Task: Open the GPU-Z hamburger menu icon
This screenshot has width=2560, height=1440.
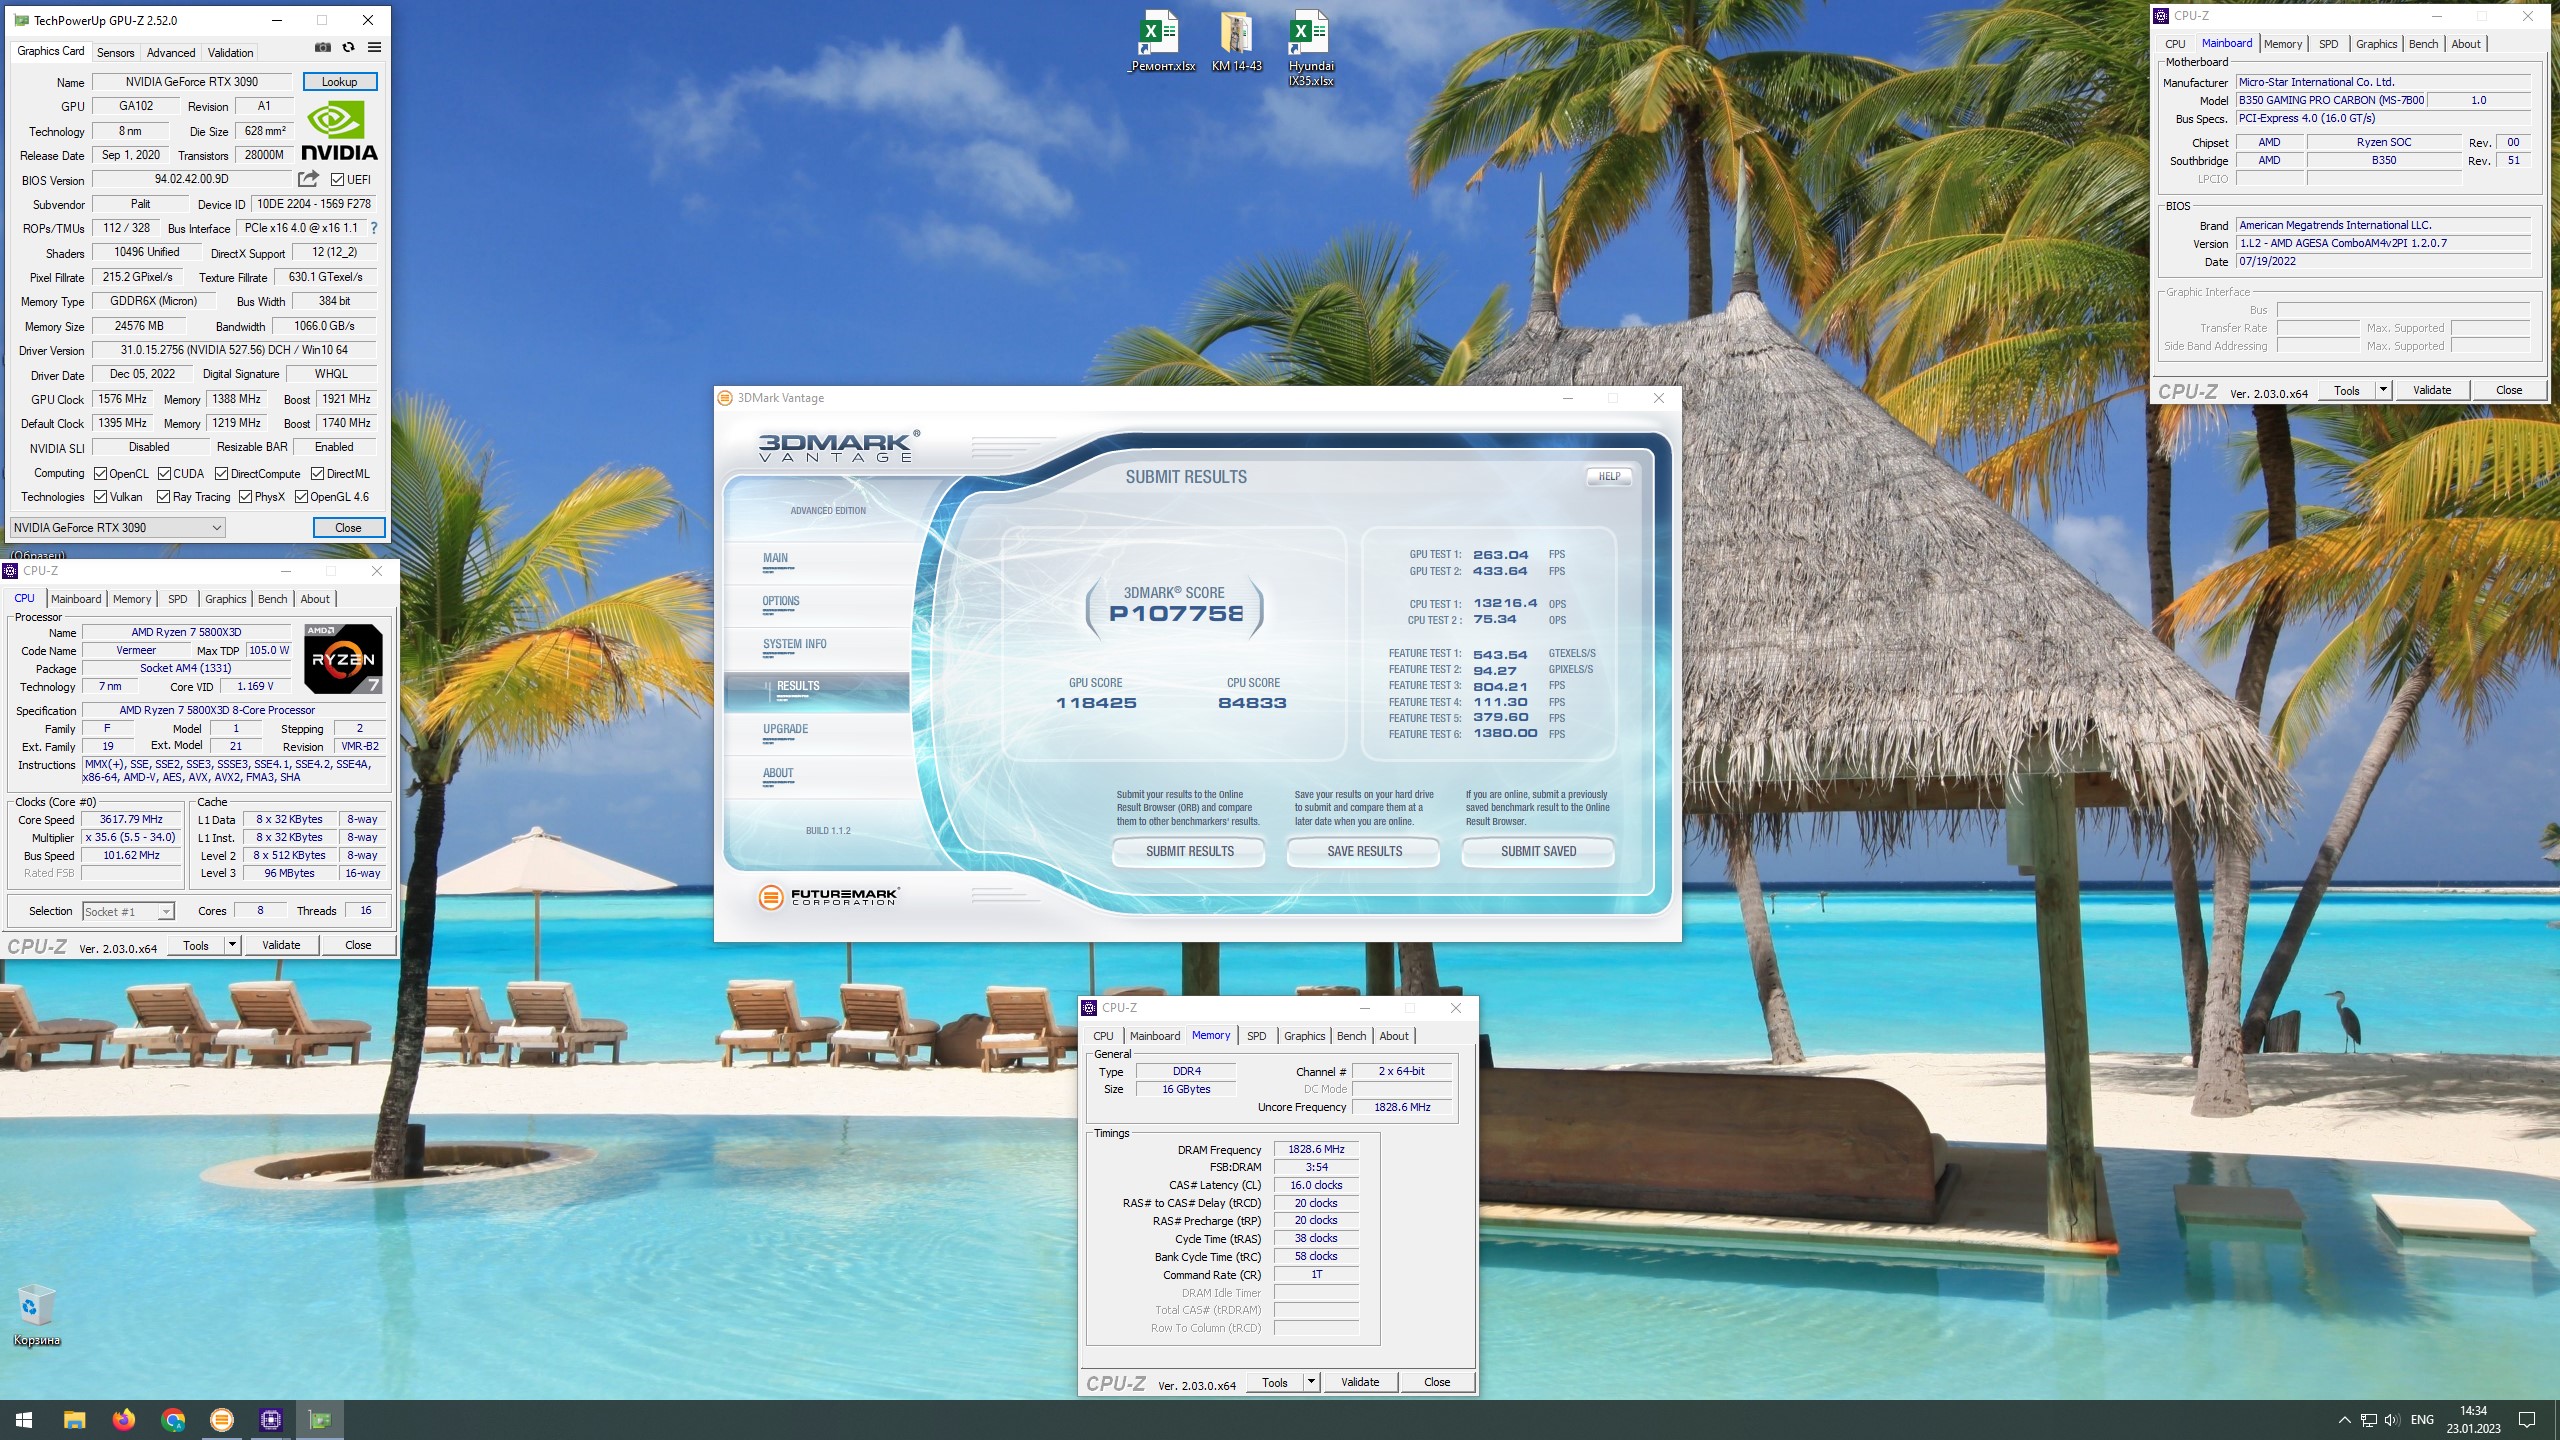Action: tap(374, 47)
